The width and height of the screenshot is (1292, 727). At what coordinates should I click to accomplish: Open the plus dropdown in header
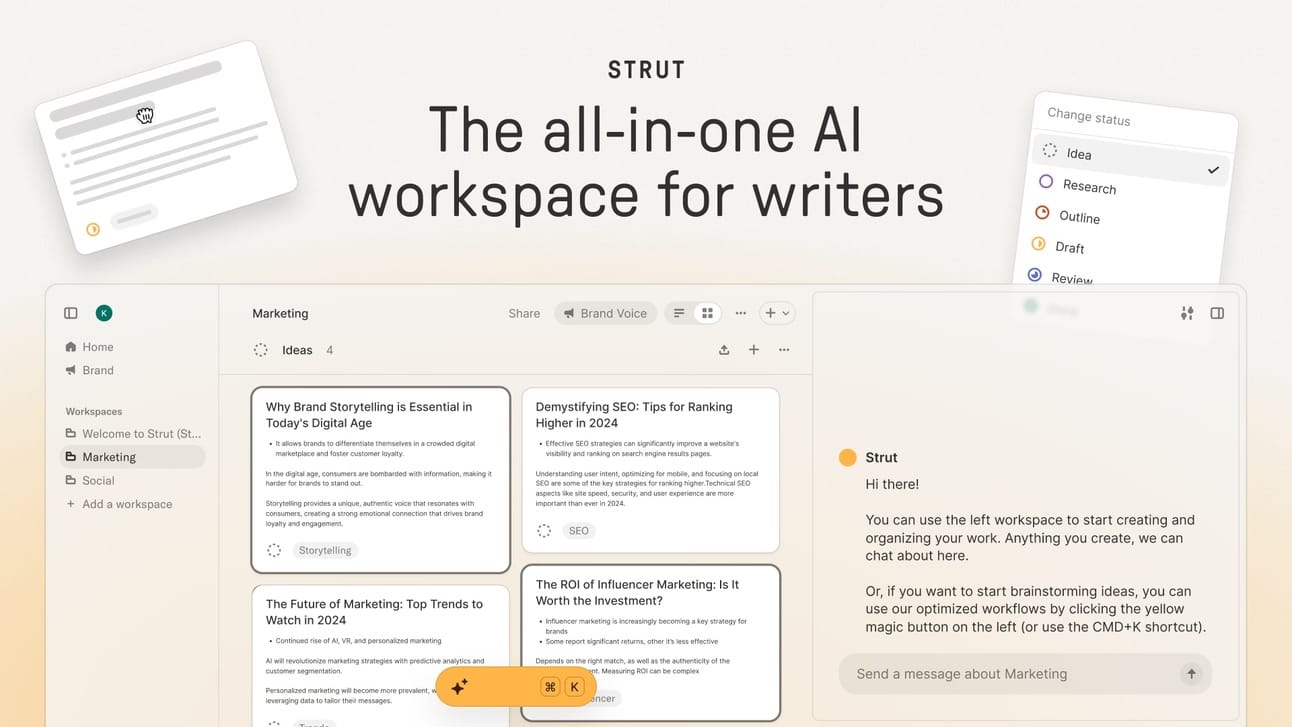point(777,313)
